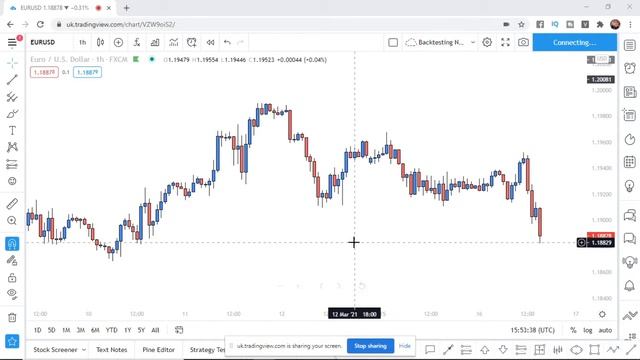Screen dimensions: 640x360
Task: Select the YTD date range
Action: pyautogui.click(x=111, y=330)
